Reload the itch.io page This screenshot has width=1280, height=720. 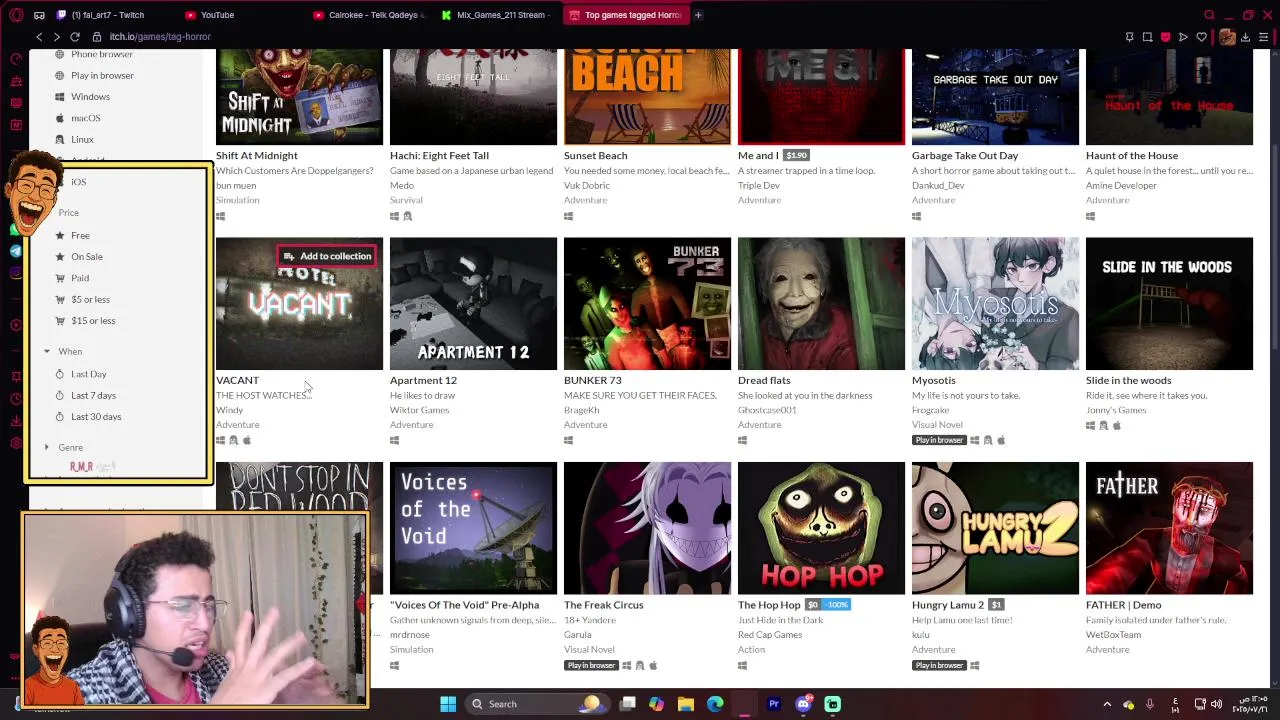click(75, 37)
